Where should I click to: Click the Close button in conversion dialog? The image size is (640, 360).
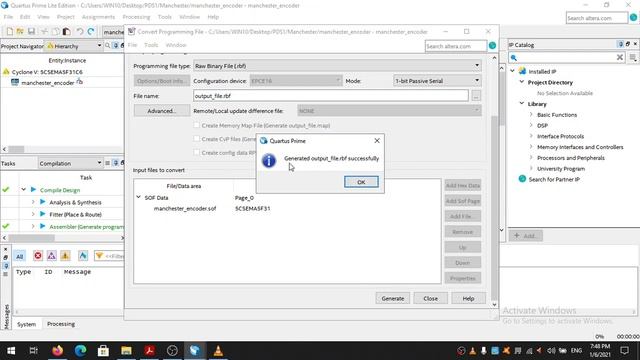431,298
